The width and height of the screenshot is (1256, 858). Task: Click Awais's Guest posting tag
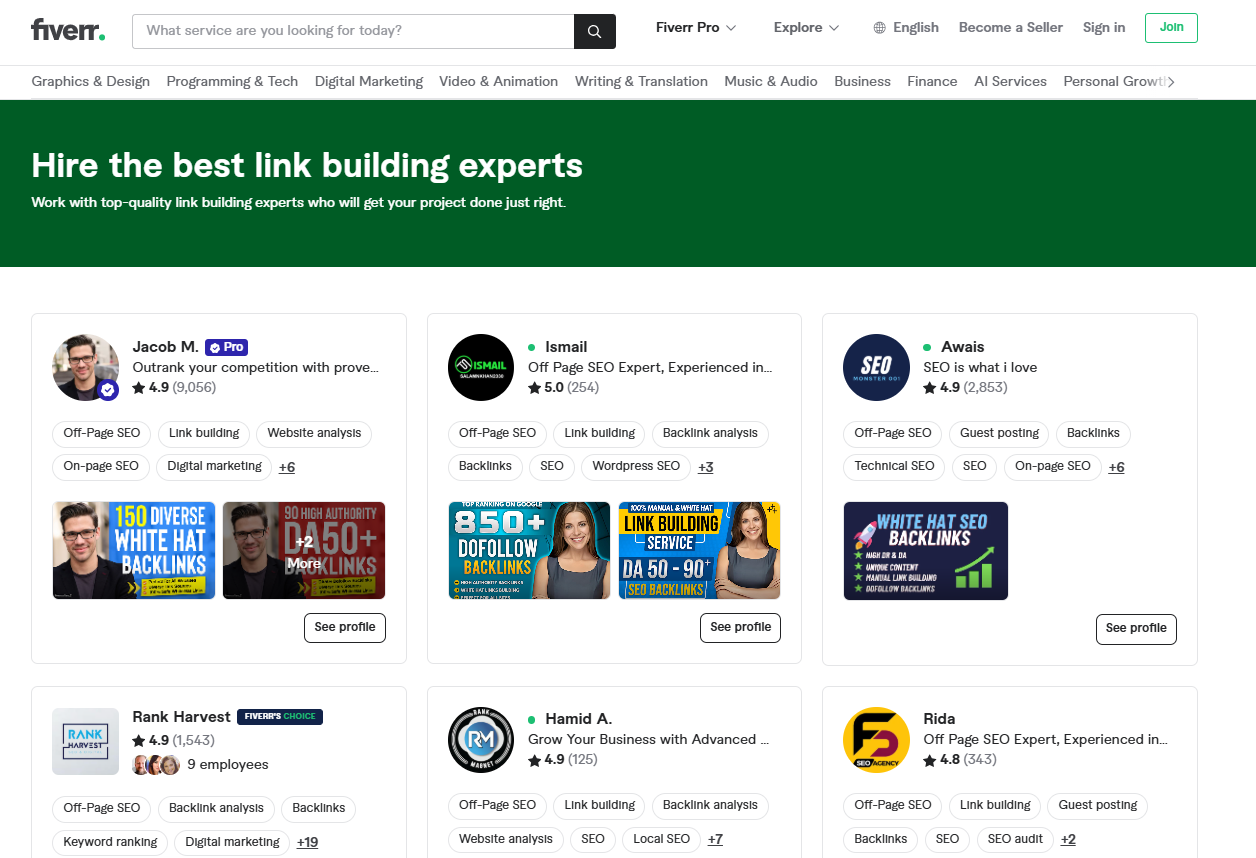pos(999,434)
